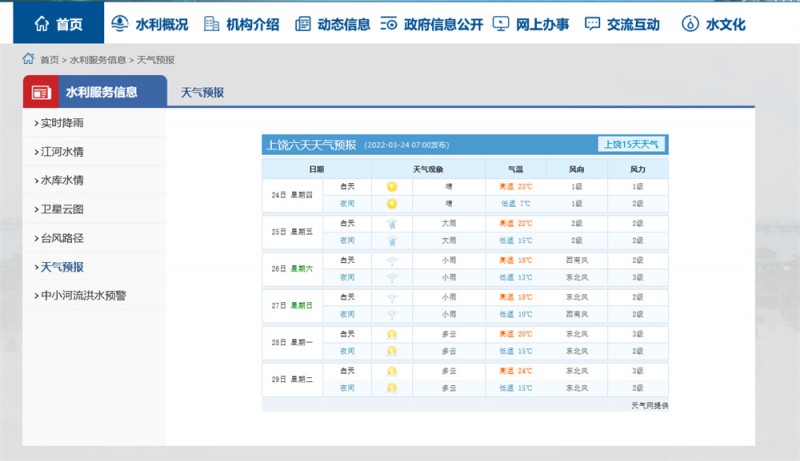The image size is (800, 461).
Task: Click the 风向 column header
Action: [577, 169]
